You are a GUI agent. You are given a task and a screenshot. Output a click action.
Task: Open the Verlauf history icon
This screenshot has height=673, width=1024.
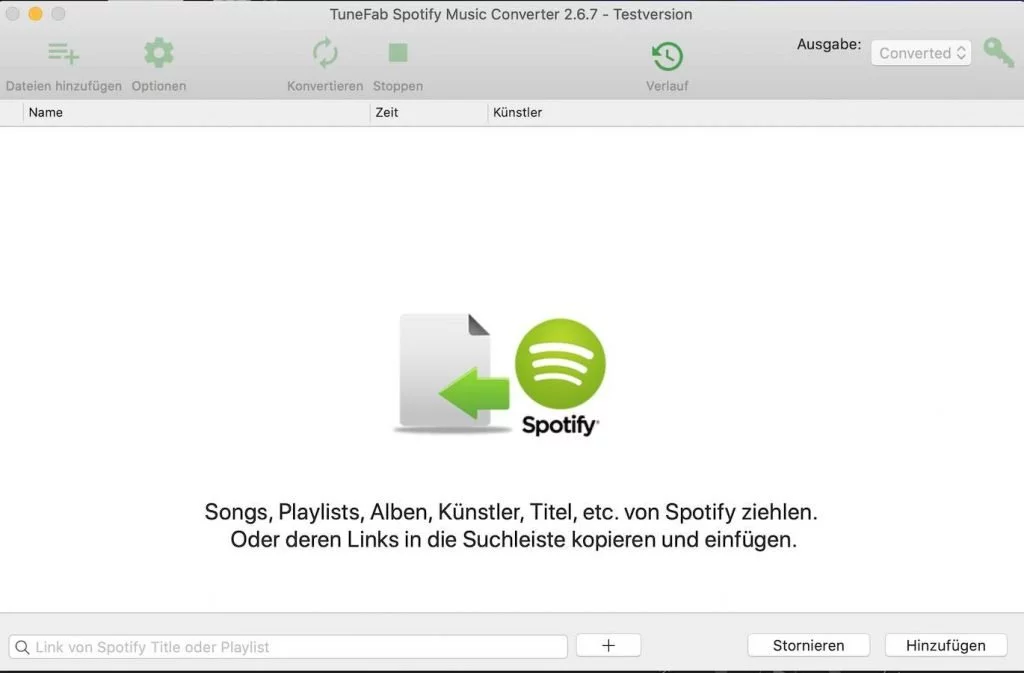click(x=667, y=56)
